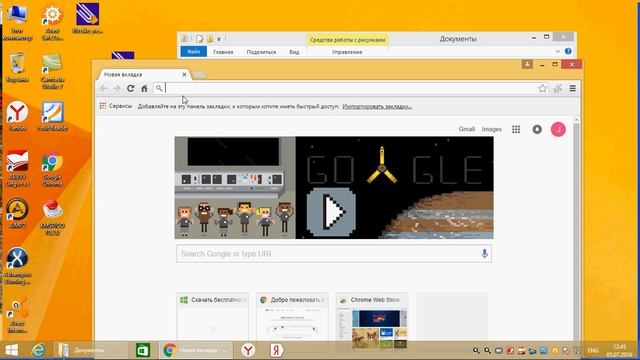The width and height of the screenshot is (640, 360).
Task: Go forward using Chrome's forward arrow
Action: 117,88
